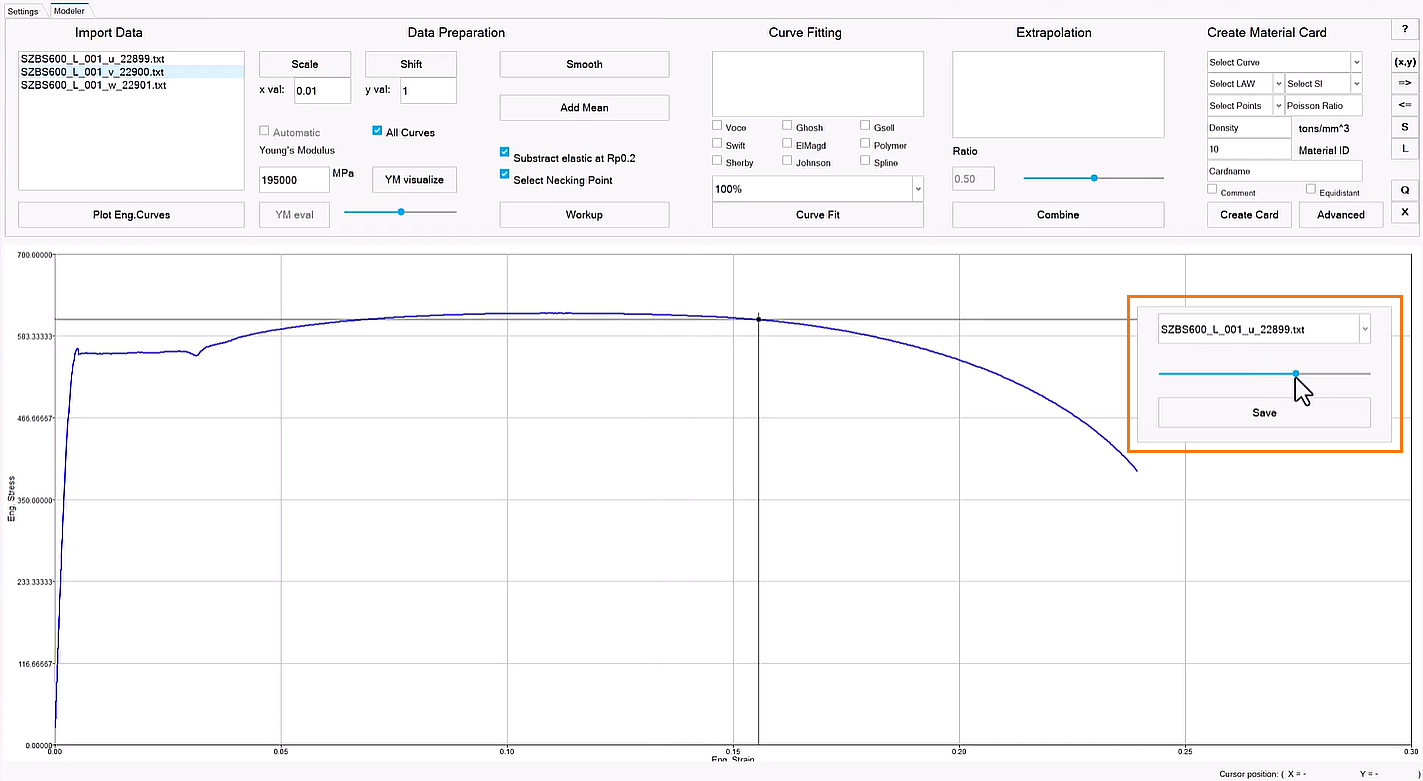Click the Extrapolation Ratio slider handle

(x=1094, y=178)
